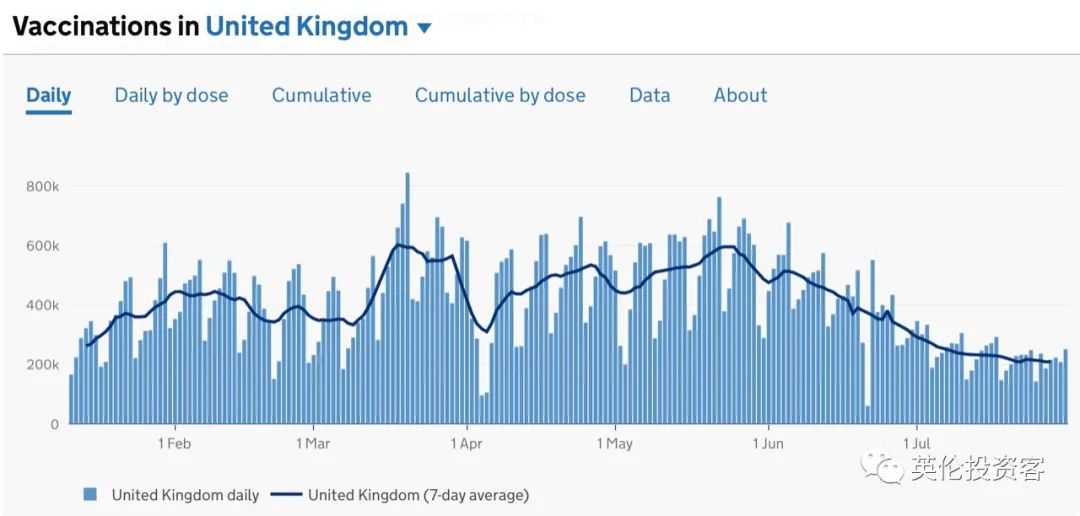Click the 200k y-axis label
1080x516 pixels.
pos(43,365)
